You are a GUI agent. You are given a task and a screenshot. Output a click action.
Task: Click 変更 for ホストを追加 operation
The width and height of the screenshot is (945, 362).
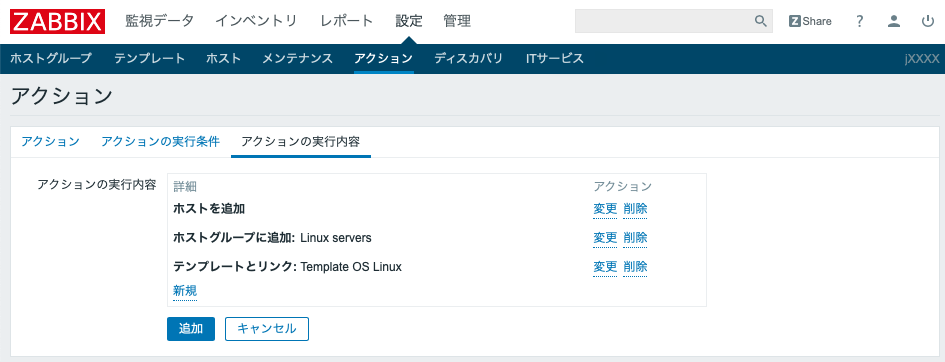(605, 209)
